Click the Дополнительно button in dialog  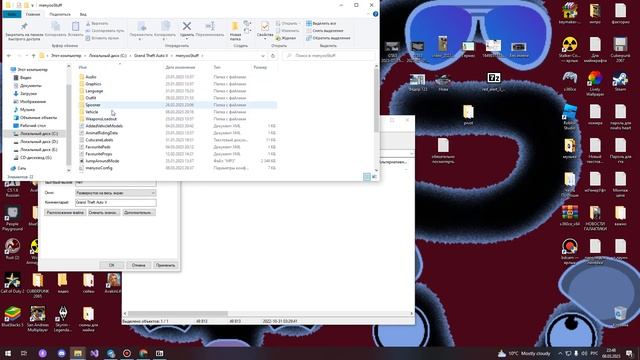coord(139,213)
